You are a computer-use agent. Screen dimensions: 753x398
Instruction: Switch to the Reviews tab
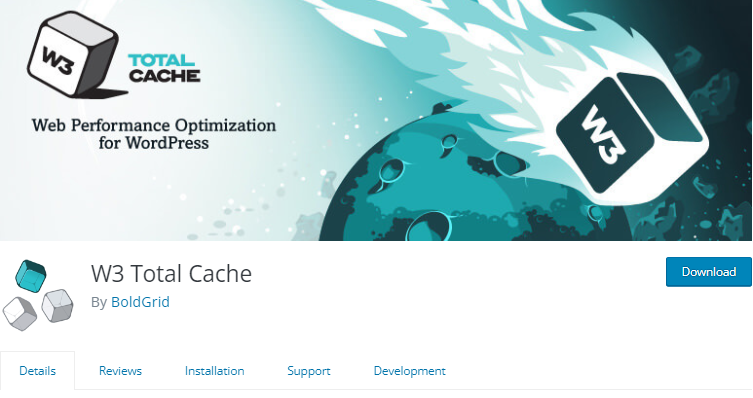coord(120,371)
